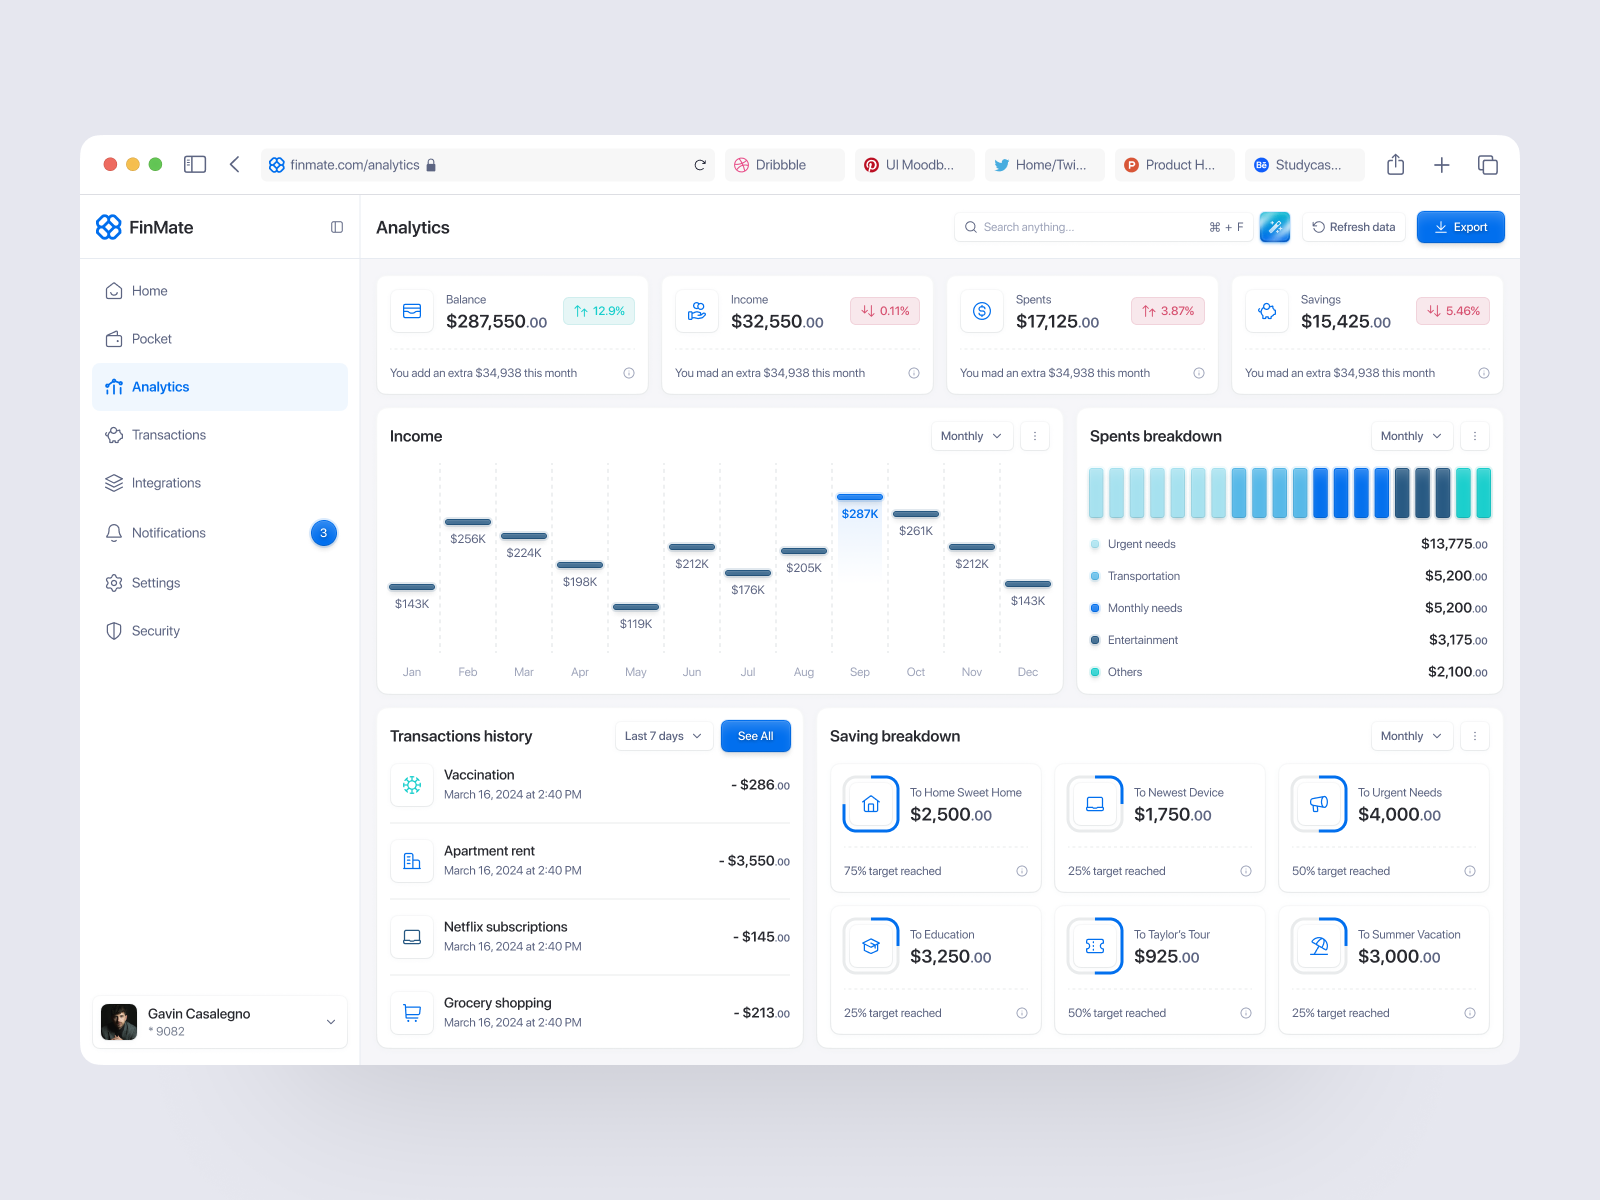Click the share icon in the browser toolbar
The image size is (1600, 1200).
(x=1396, y=164)
